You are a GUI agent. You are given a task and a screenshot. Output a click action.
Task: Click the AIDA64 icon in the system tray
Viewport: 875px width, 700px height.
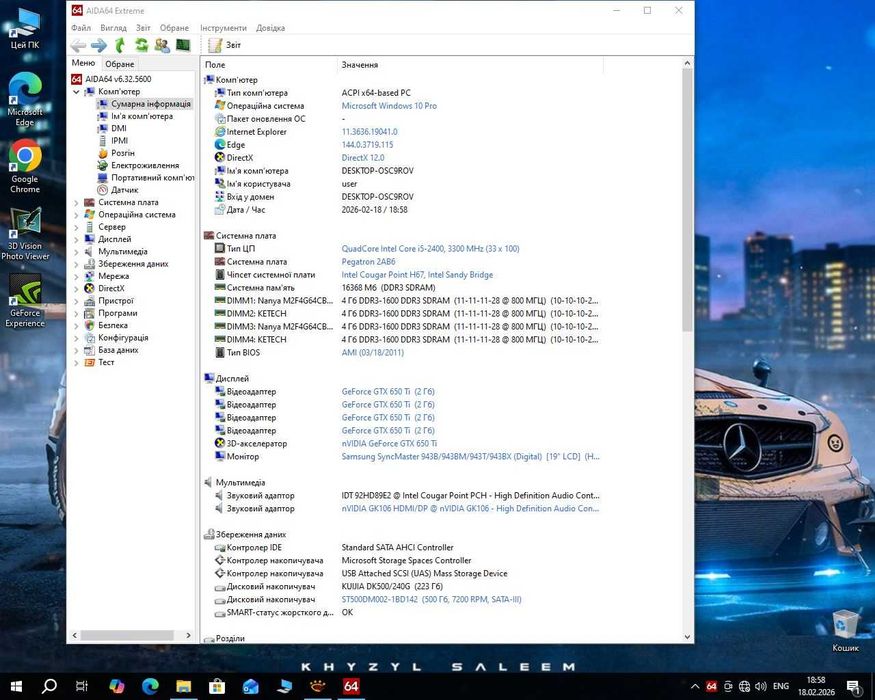(711, 686)
